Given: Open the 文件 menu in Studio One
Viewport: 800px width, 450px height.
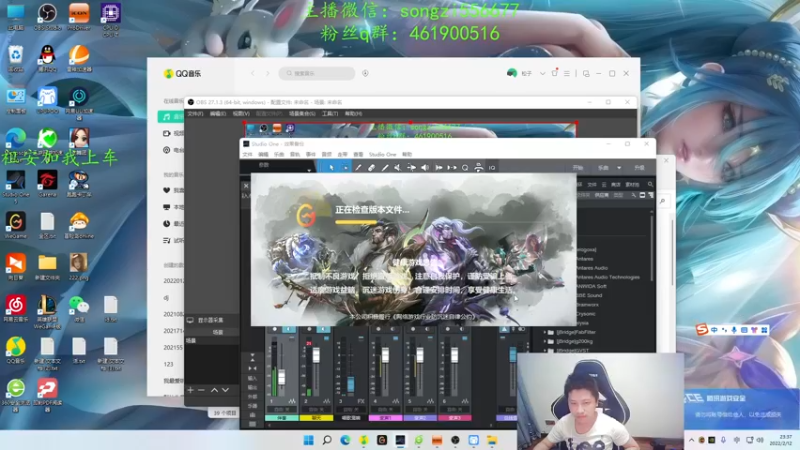Looking at the screenshot, I should 247,154.
